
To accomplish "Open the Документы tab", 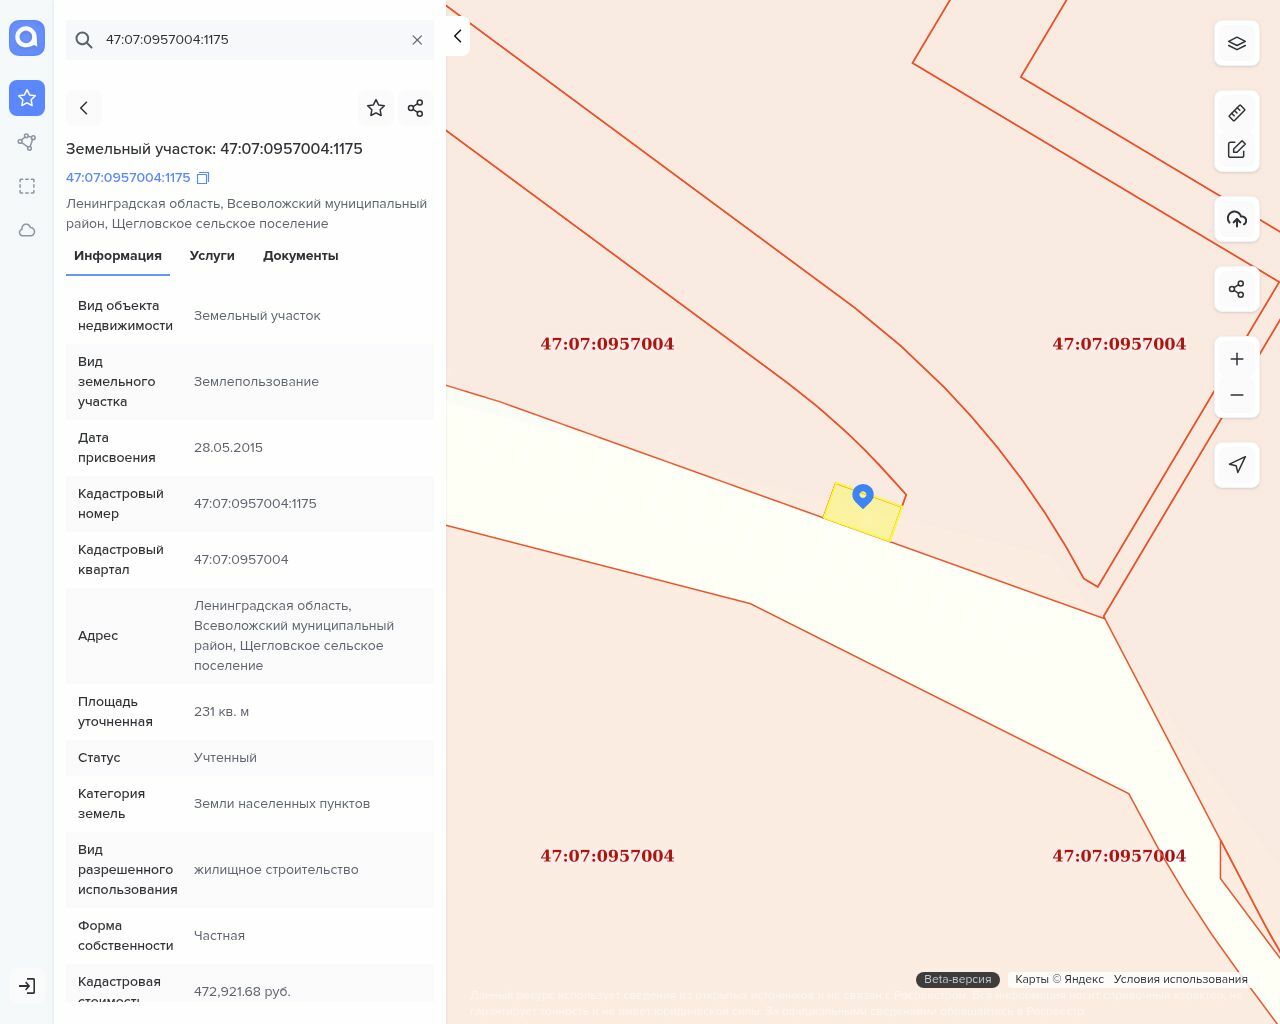I will tap(300, 256).
